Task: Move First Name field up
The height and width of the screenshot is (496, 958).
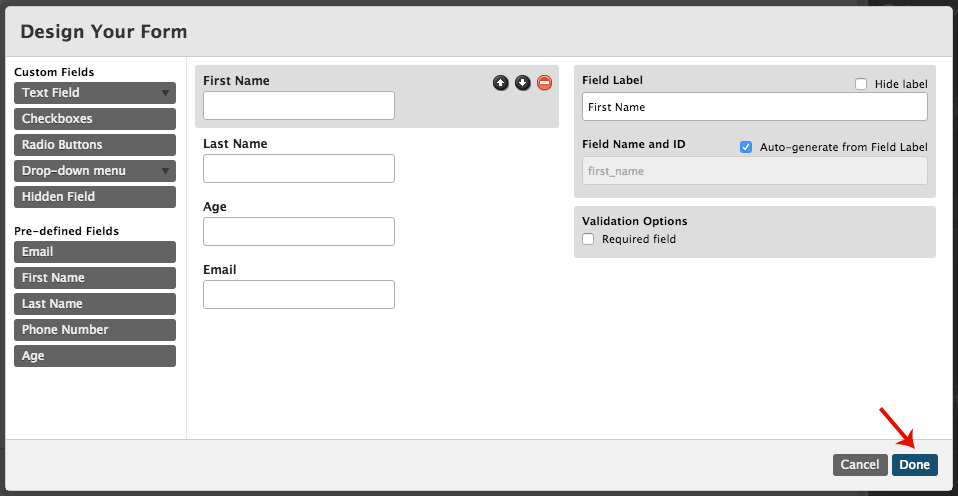Action: pyautogui.click(x=500, y=82)
